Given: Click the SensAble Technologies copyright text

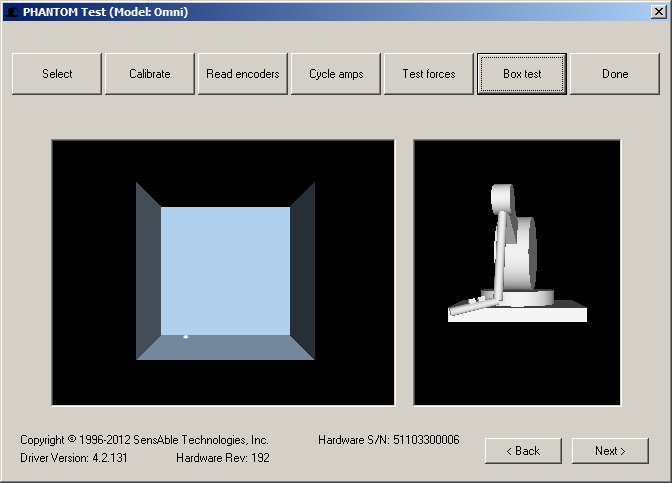Looking at the screenshot, I should 144,440.
